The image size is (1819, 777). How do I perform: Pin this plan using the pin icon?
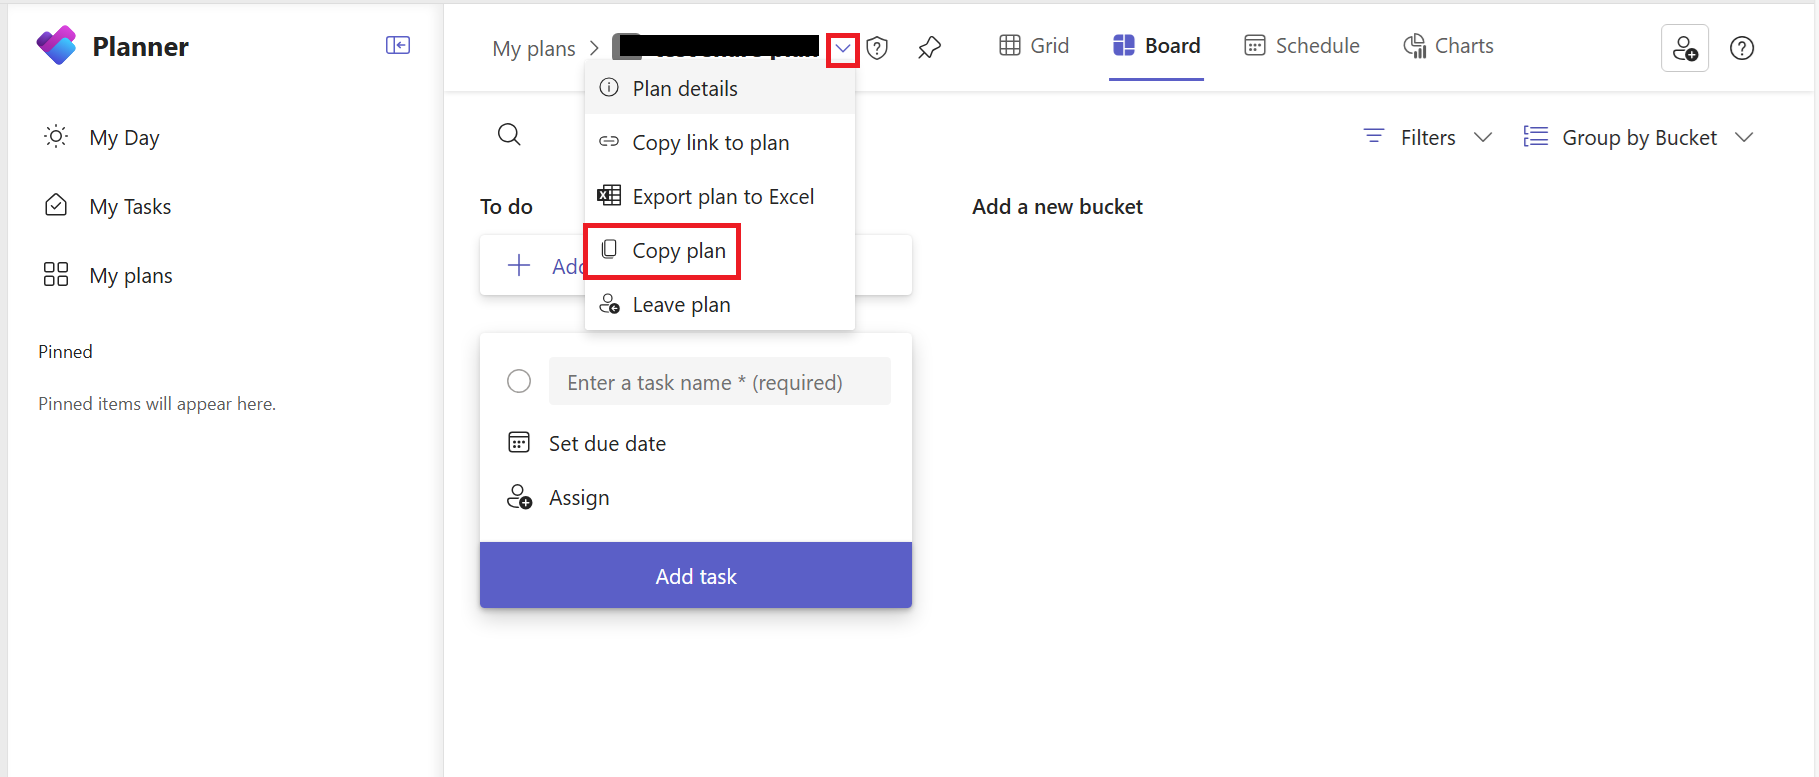tap(929, 47)
